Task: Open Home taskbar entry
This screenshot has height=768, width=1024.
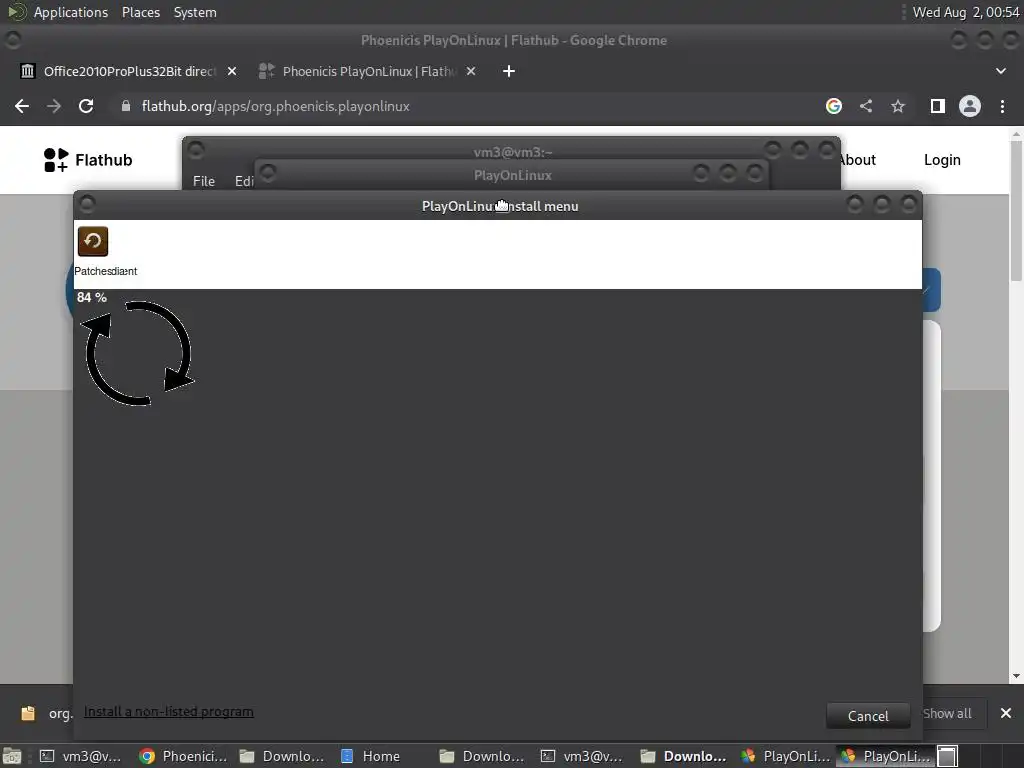Action: point(371,756)
